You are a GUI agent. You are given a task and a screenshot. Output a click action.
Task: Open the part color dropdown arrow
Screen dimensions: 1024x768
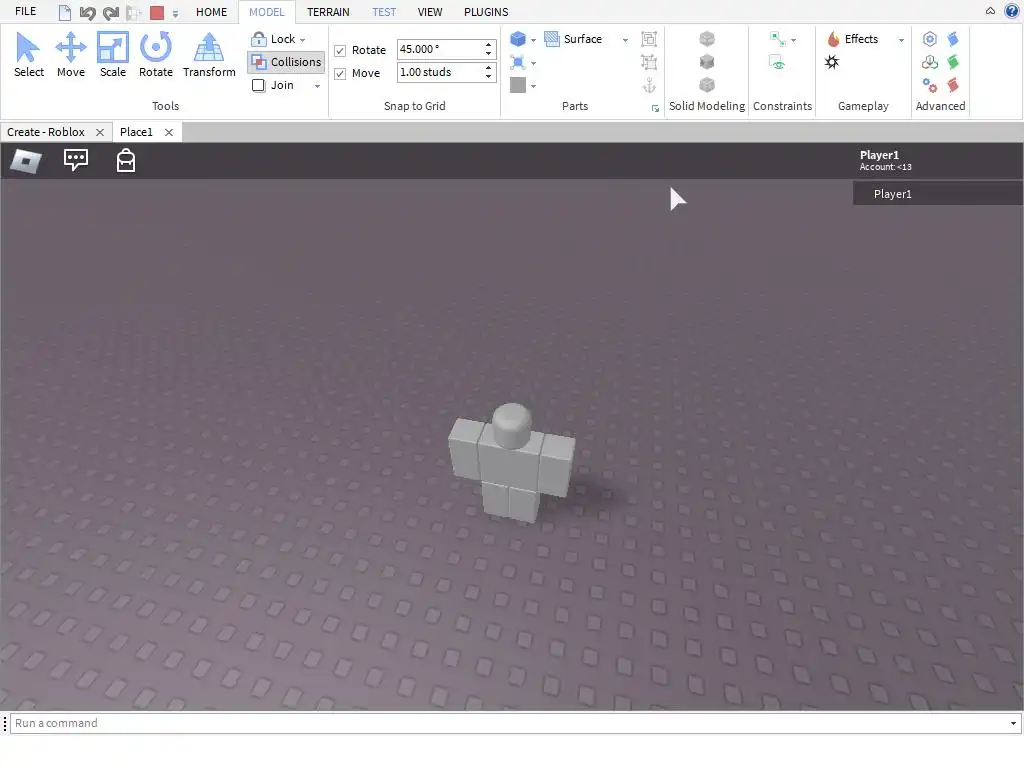[x=534, y=86]
